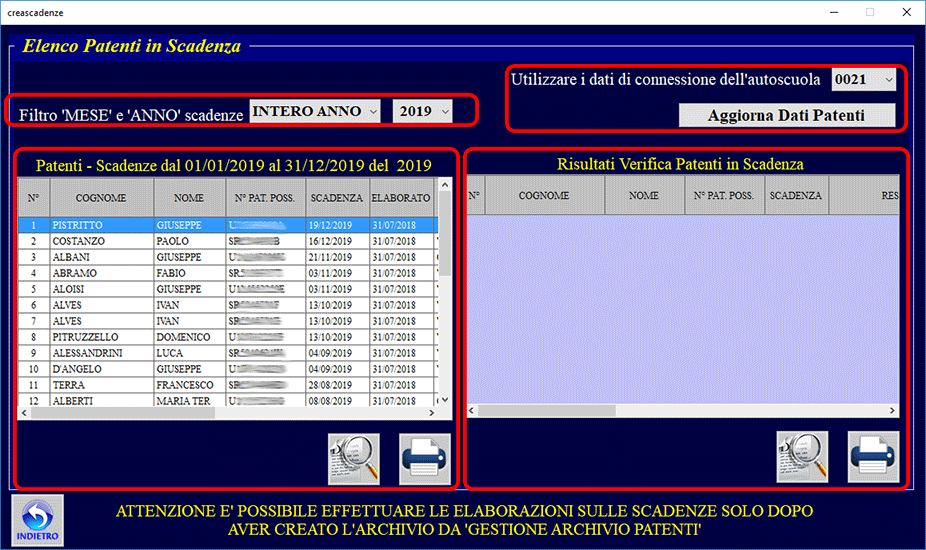
Task: Click SCADENZA header in Risultati table
Action: point(796,195)
